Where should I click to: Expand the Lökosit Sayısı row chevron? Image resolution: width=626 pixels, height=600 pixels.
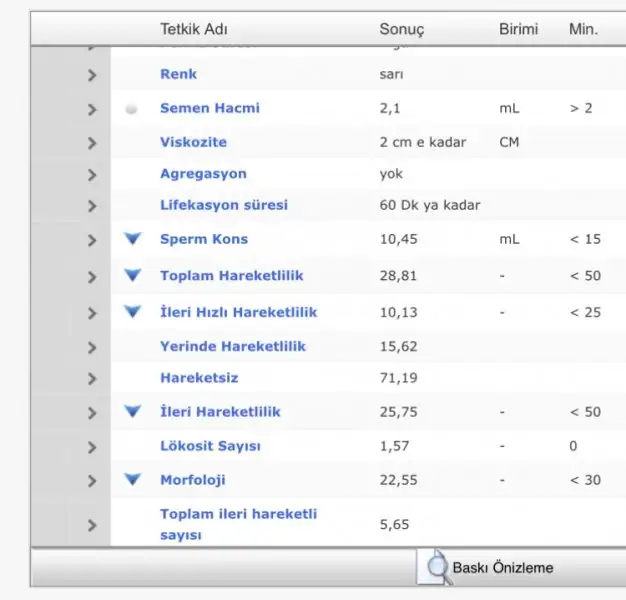coord(92,447)
